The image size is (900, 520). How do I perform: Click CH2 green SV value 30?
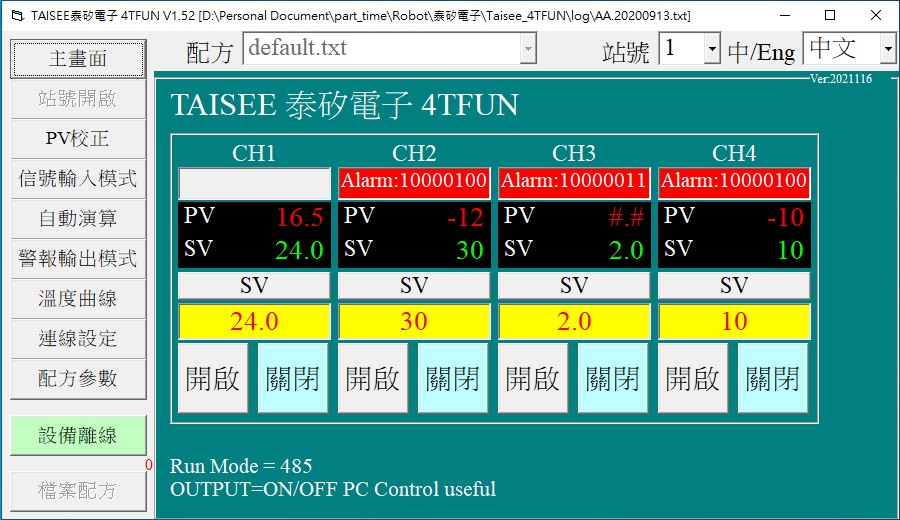pos(470,250)
